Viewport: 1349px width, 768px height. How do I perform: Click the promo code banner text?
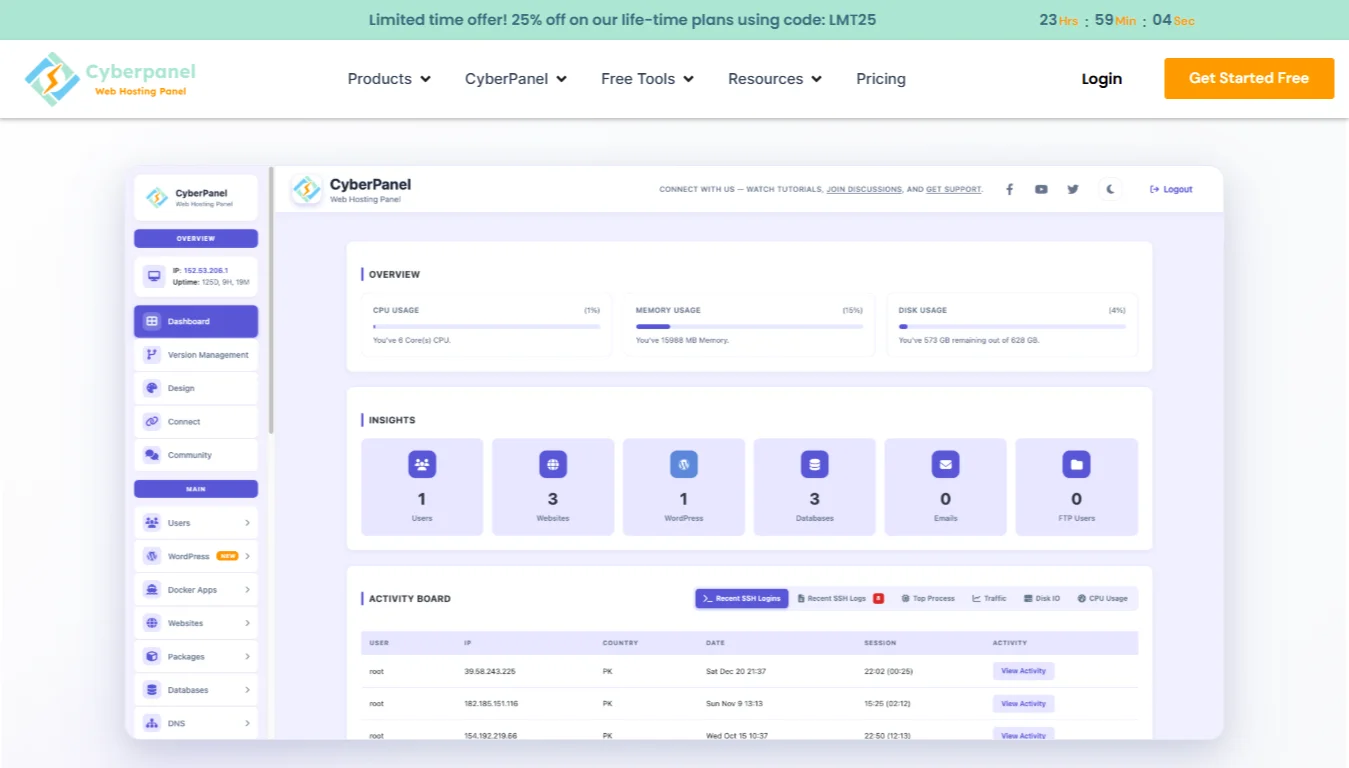pos(622,20)
